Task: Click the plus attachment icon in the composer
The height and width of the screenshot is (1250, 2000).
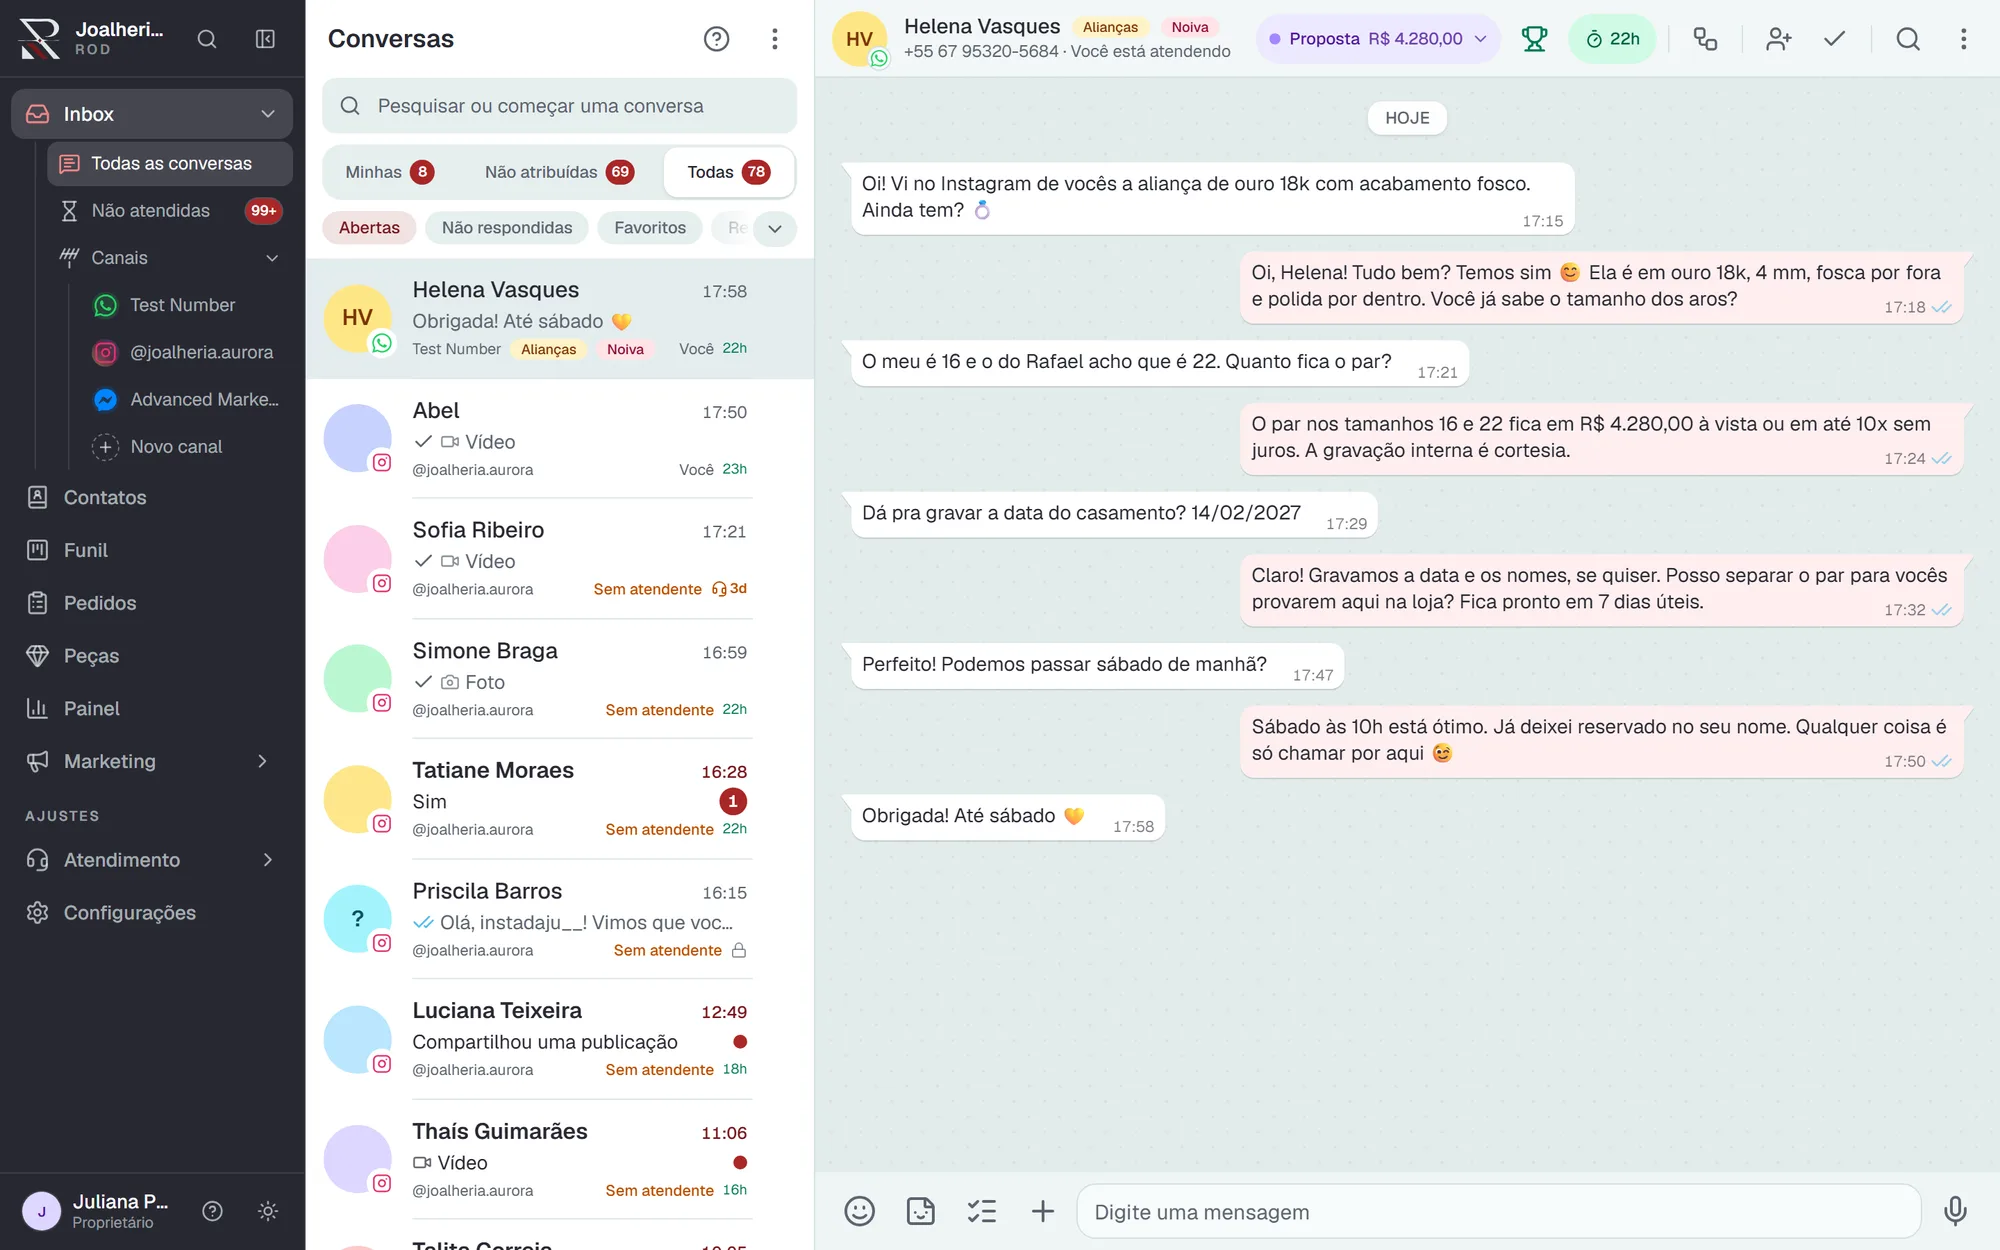Action: (1042, 1211)
